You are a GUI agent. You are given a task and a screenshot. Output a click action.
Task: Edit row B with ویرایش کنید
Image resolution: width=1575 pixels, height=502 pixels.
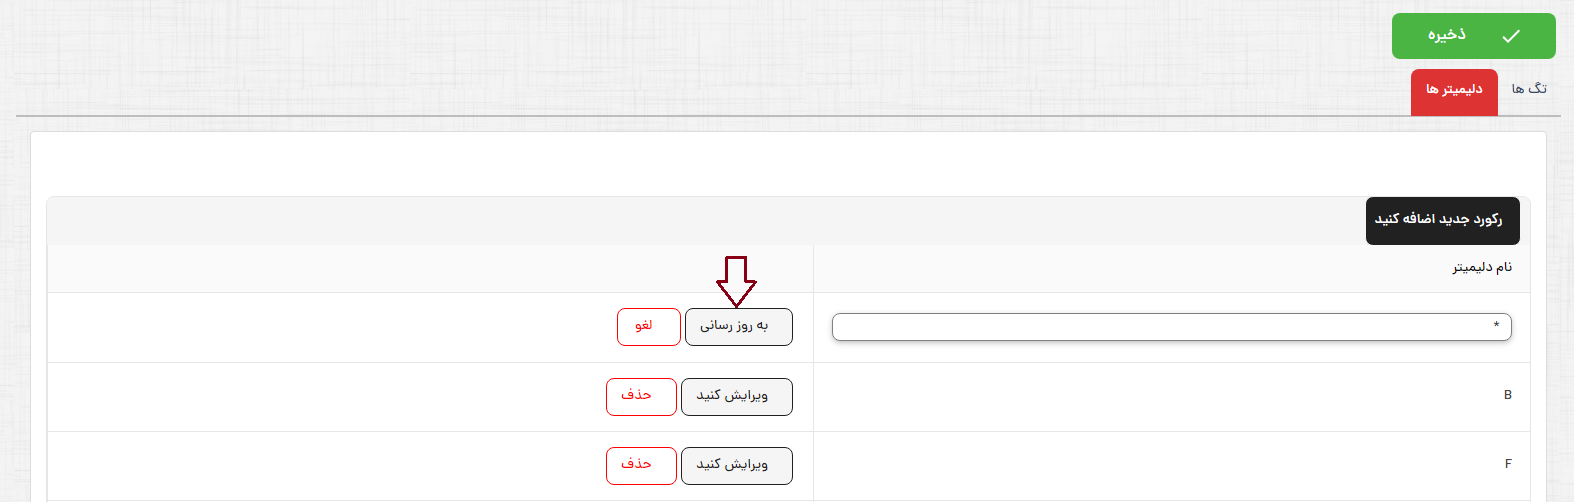(737, 397)
